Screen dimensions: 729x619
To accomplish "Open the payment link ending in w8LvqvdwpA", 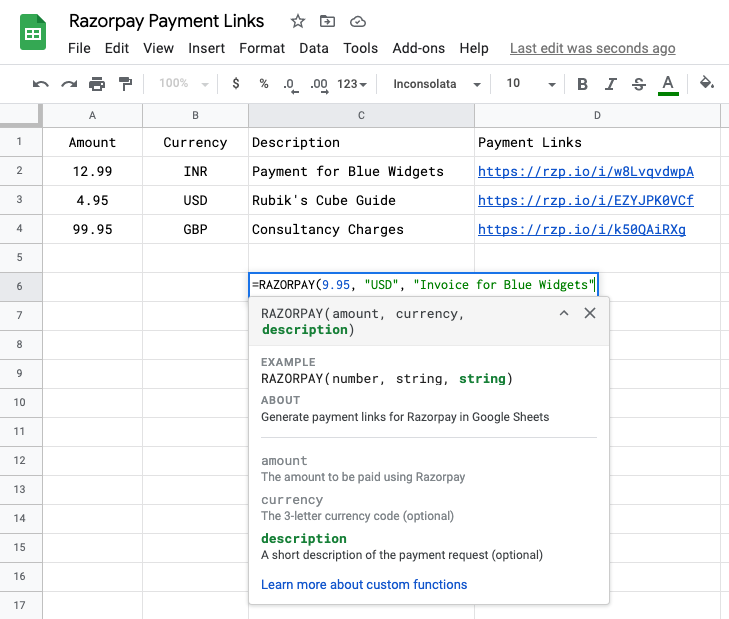I will pos(586,172).
